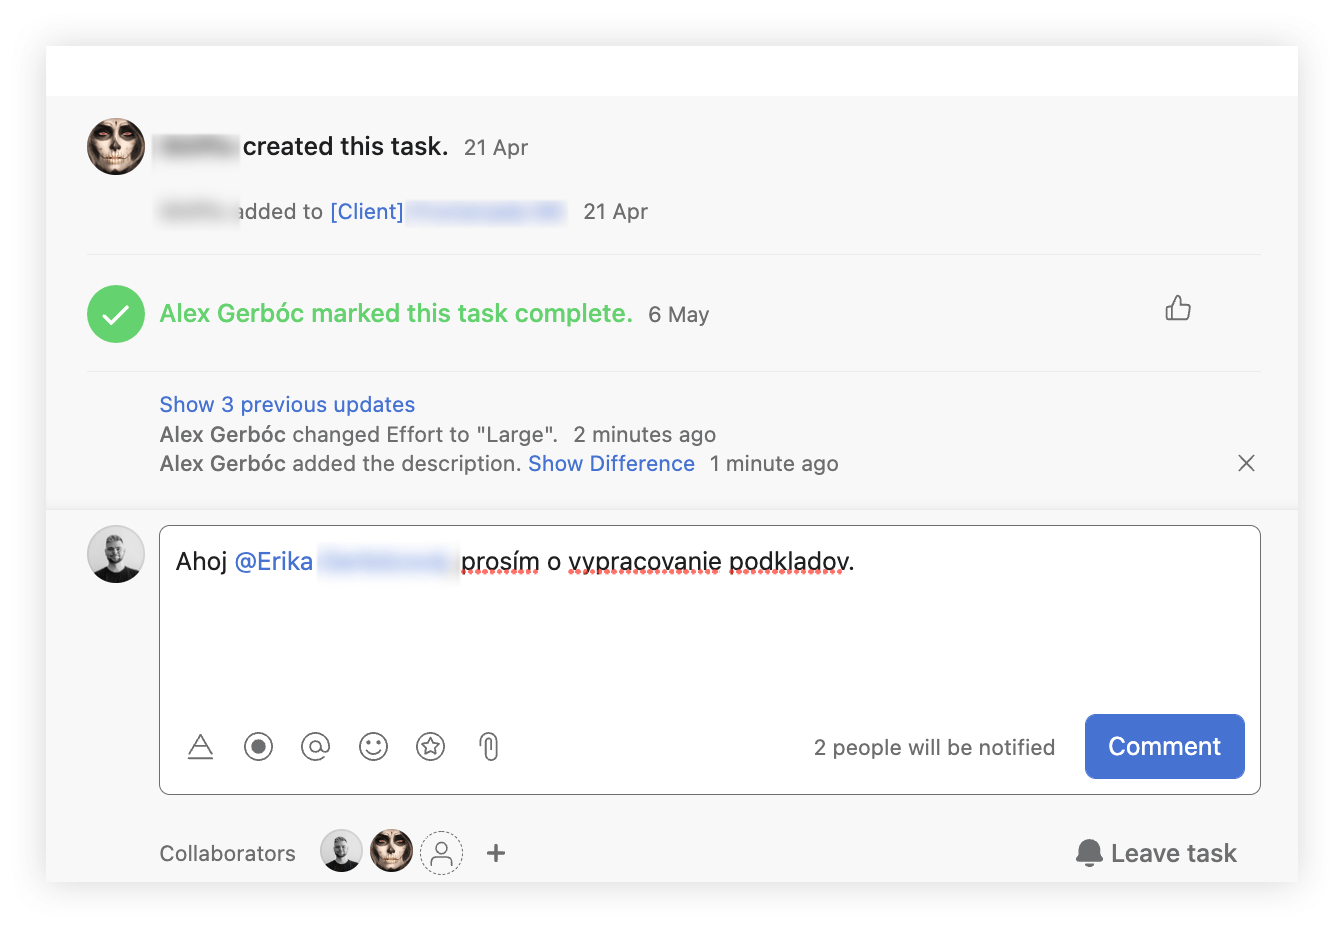Like the task completion with thumbs up
The height and width of the screenshot is (927, 1343).
point(1178,309)
